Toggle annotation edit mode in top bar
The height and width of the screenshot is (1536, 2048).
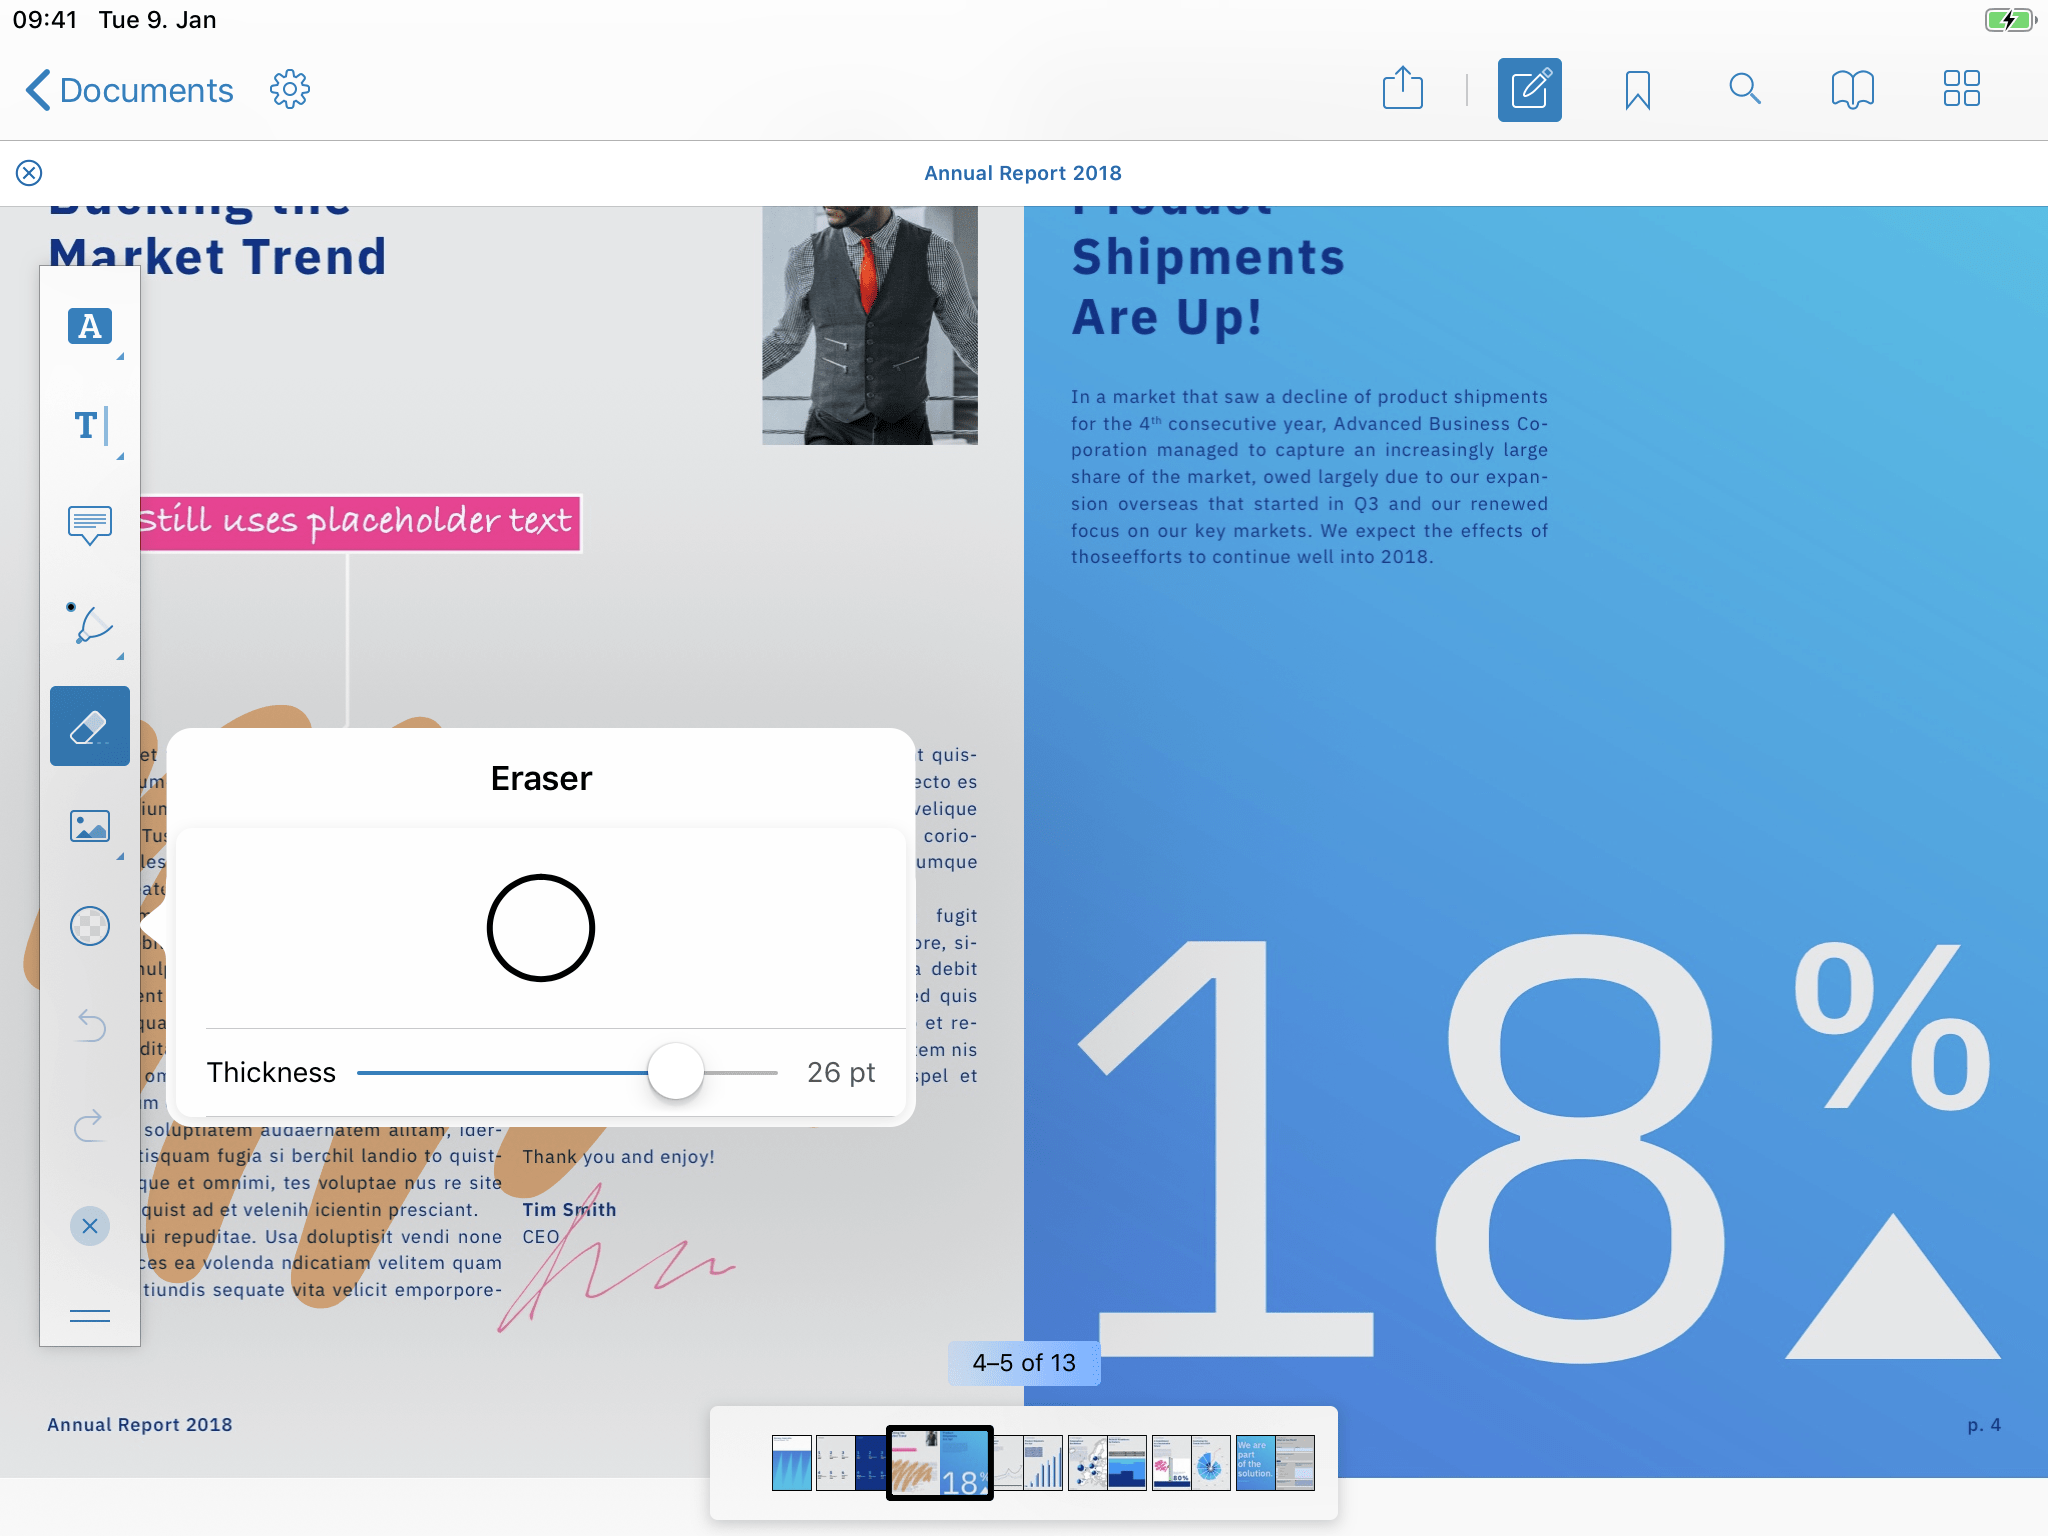click(1529, 90)
